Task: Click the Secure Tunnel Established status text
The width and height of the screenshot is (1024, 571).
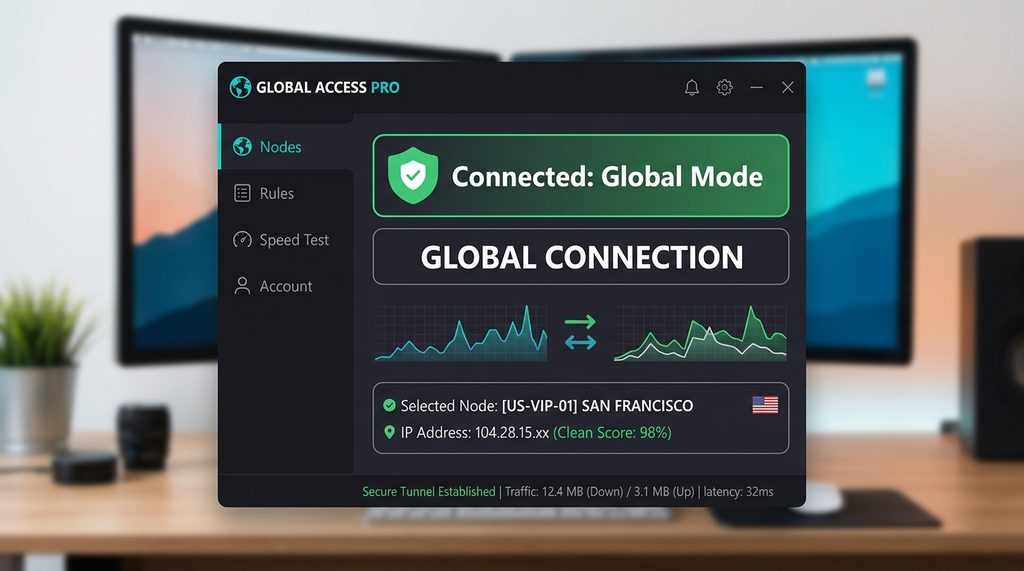Action: pos(429,491)
